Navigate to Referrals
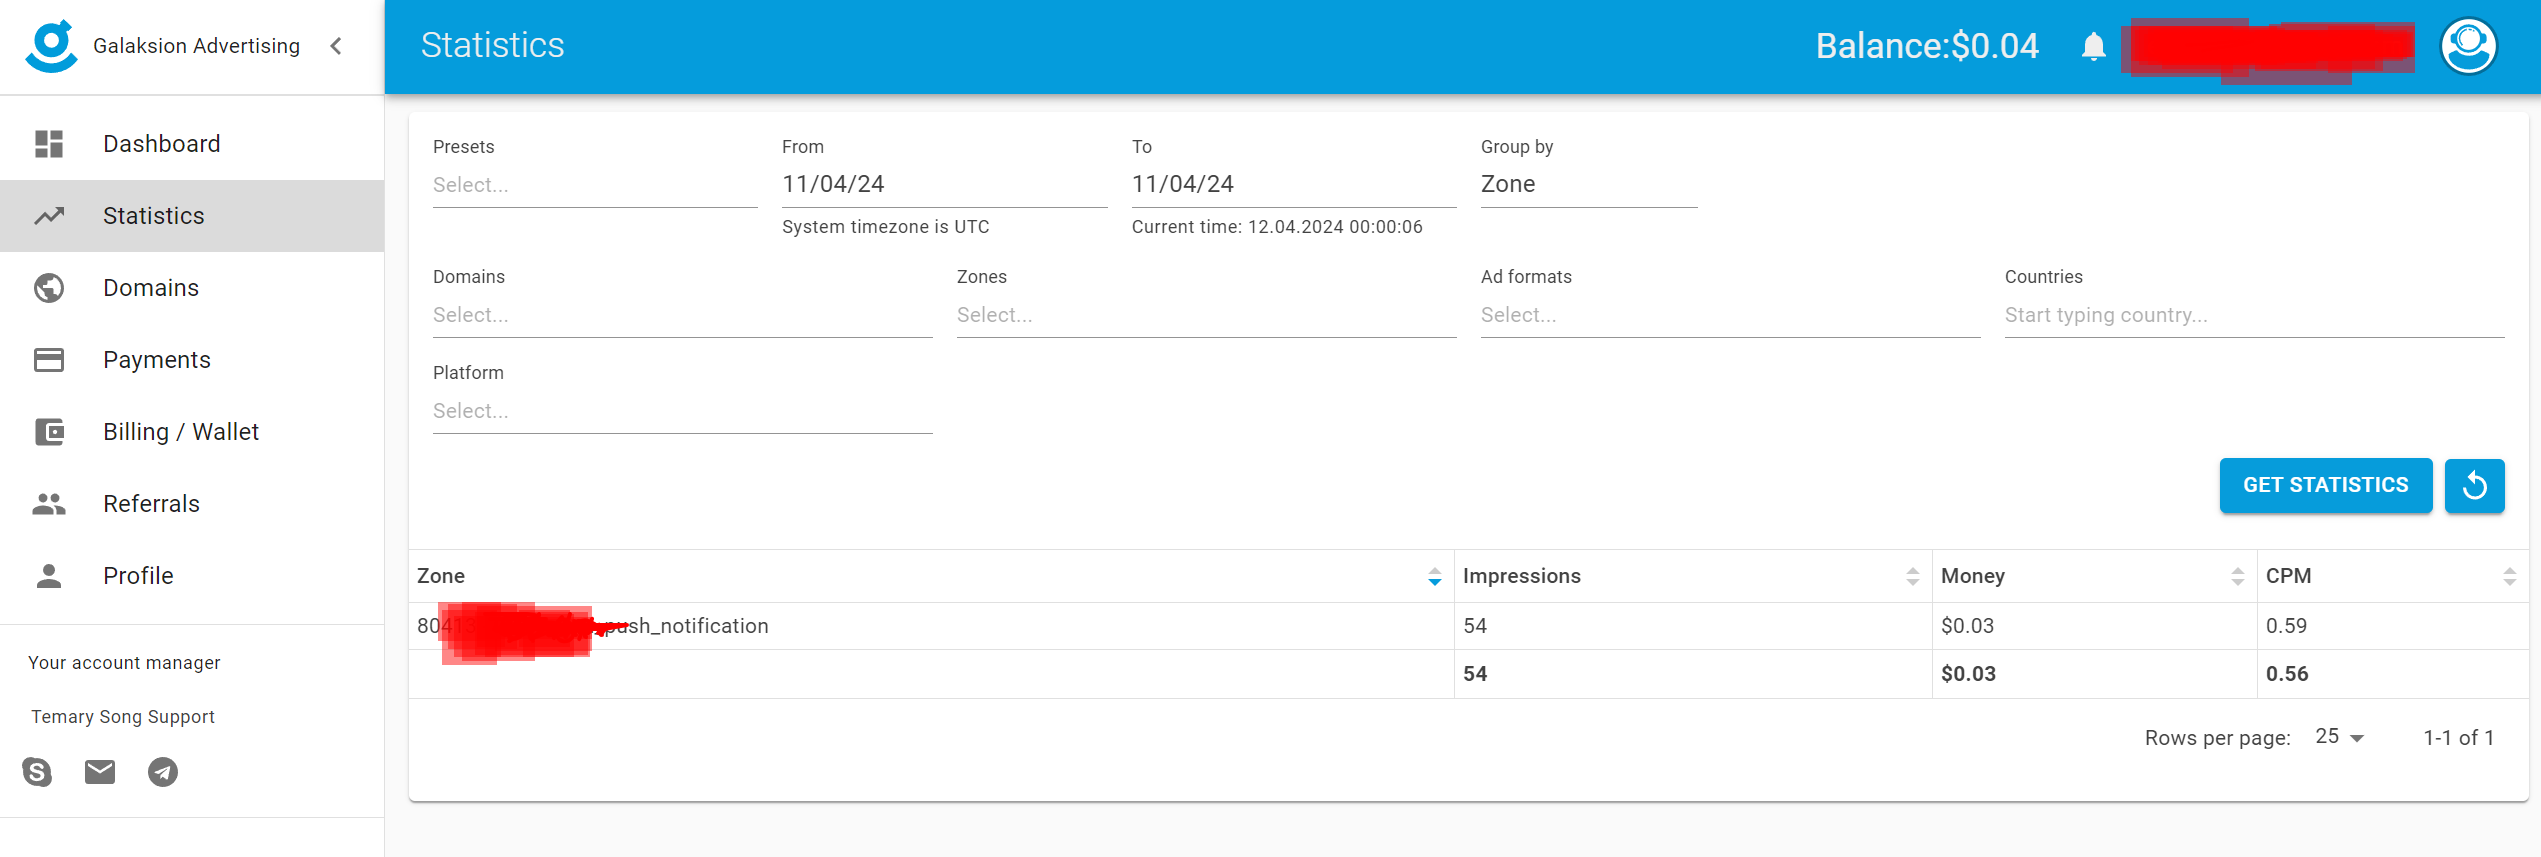Image resolution: width=2541 pixels, height=857 pixels. (x=192, y=504)
